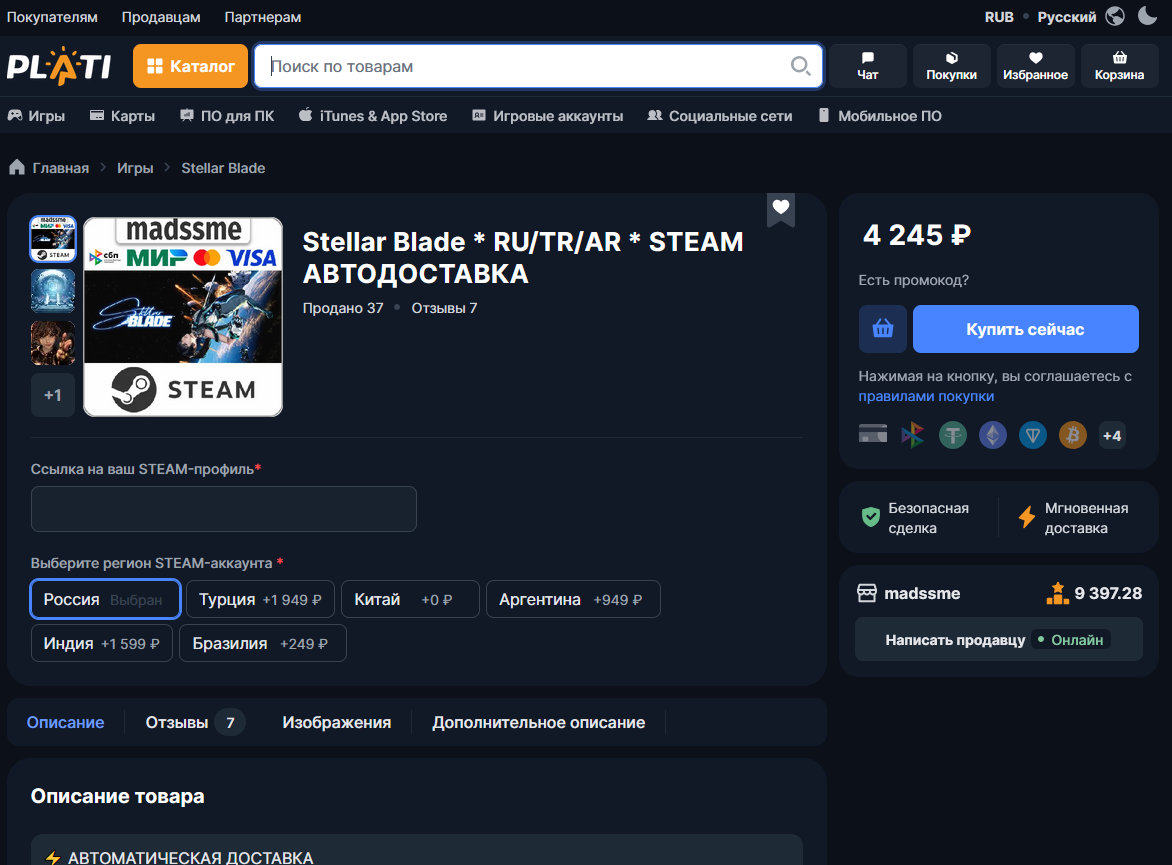Screen dimensions: 1172x865
Task: Open the Каталог catalog menu
Action: click(191, 66)
